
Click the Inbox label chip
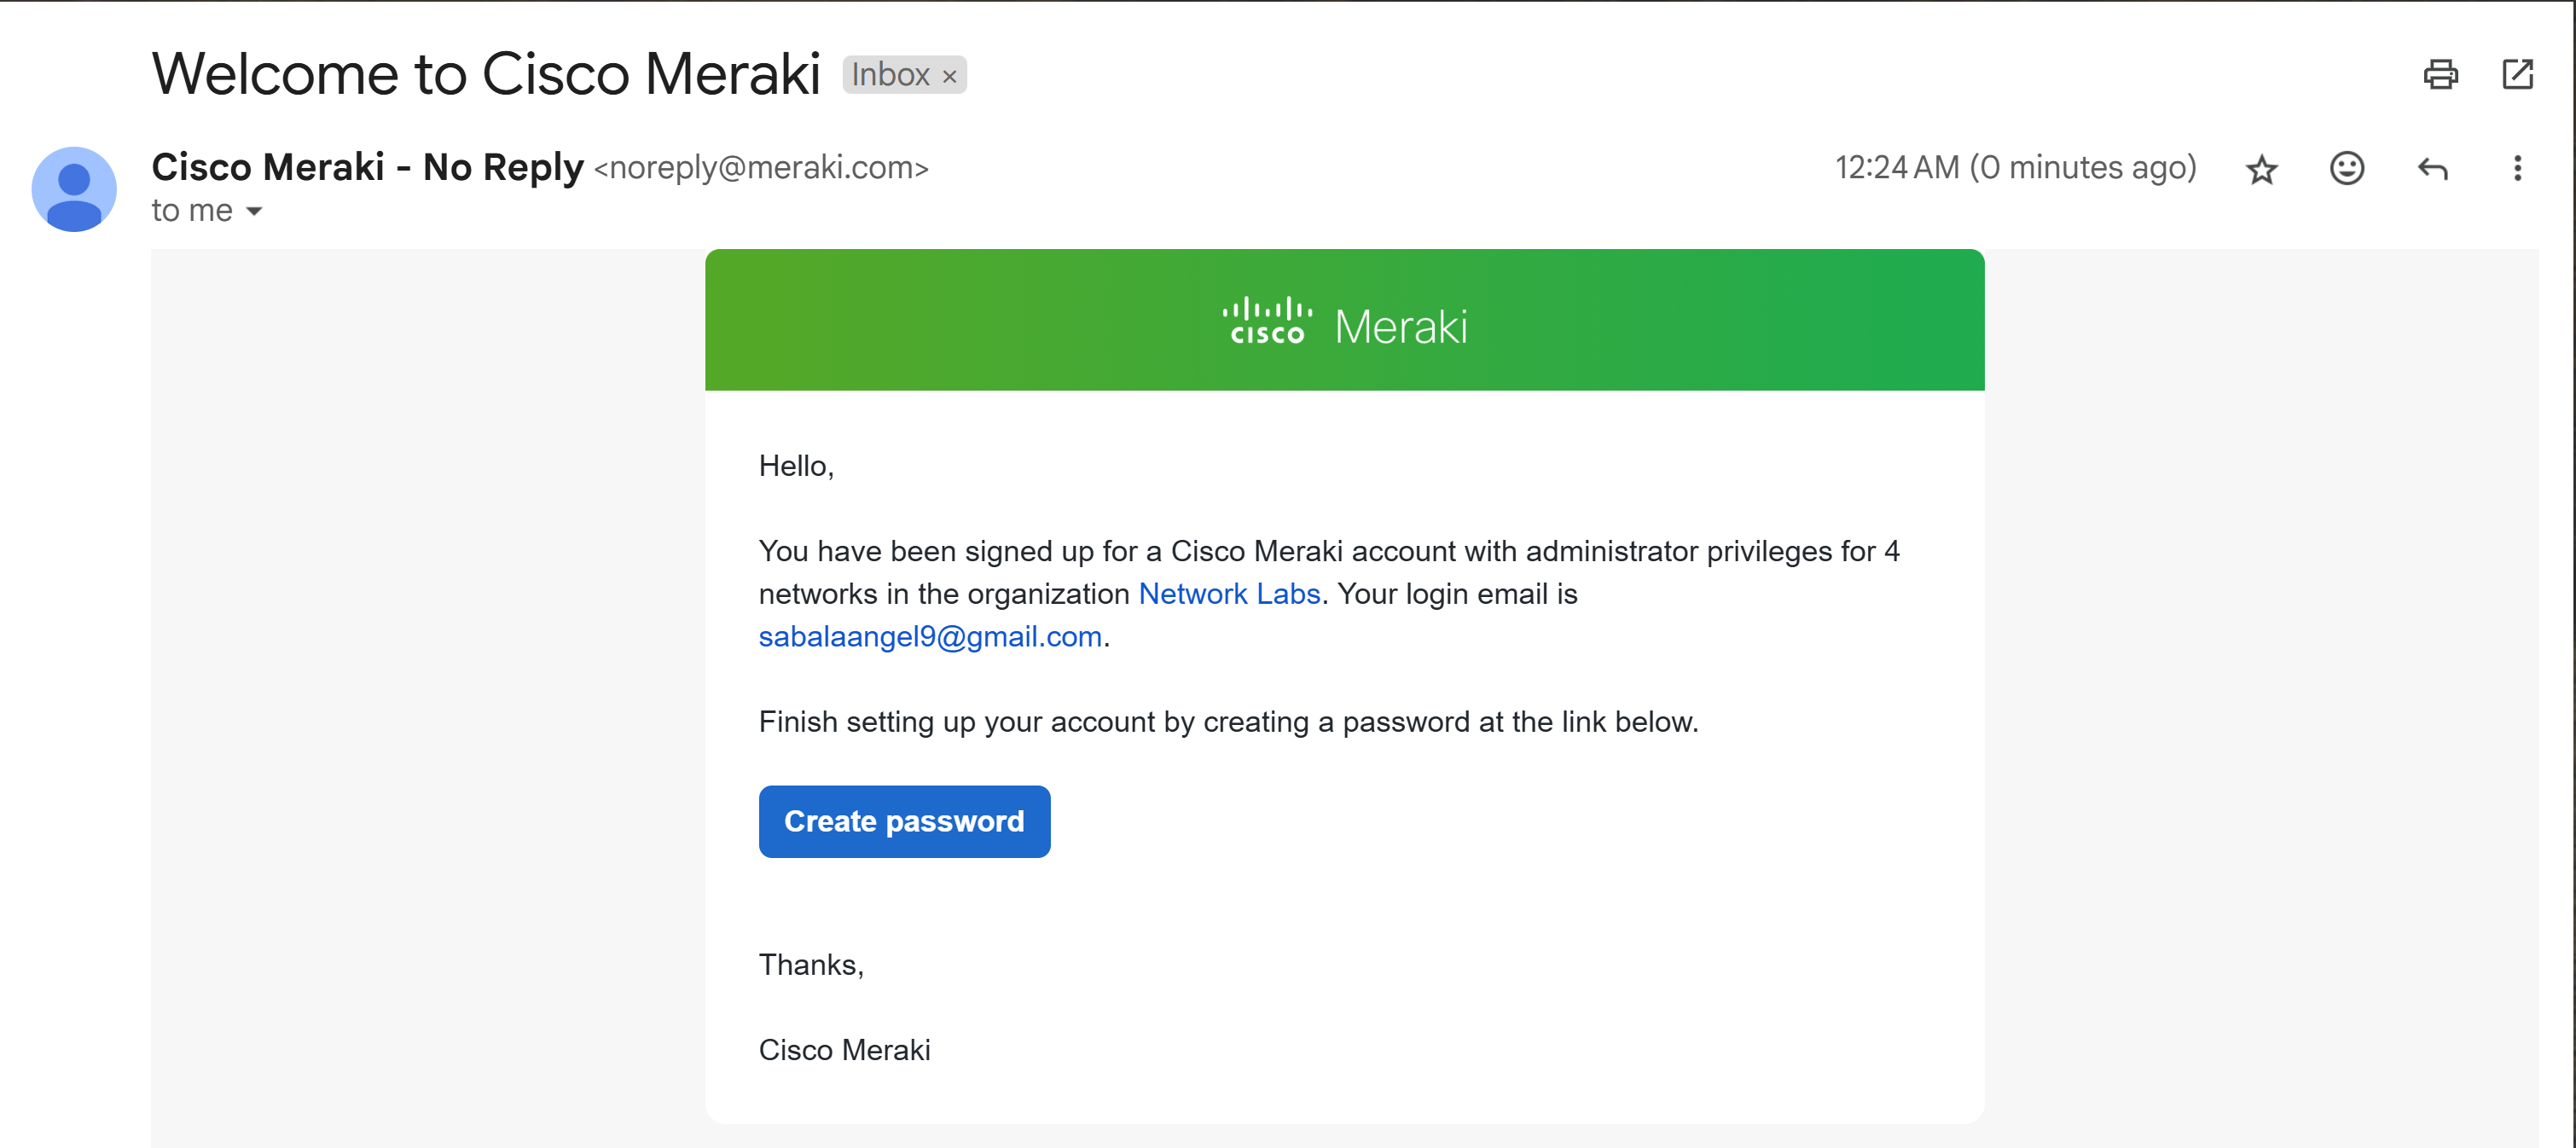click(890, 75)
